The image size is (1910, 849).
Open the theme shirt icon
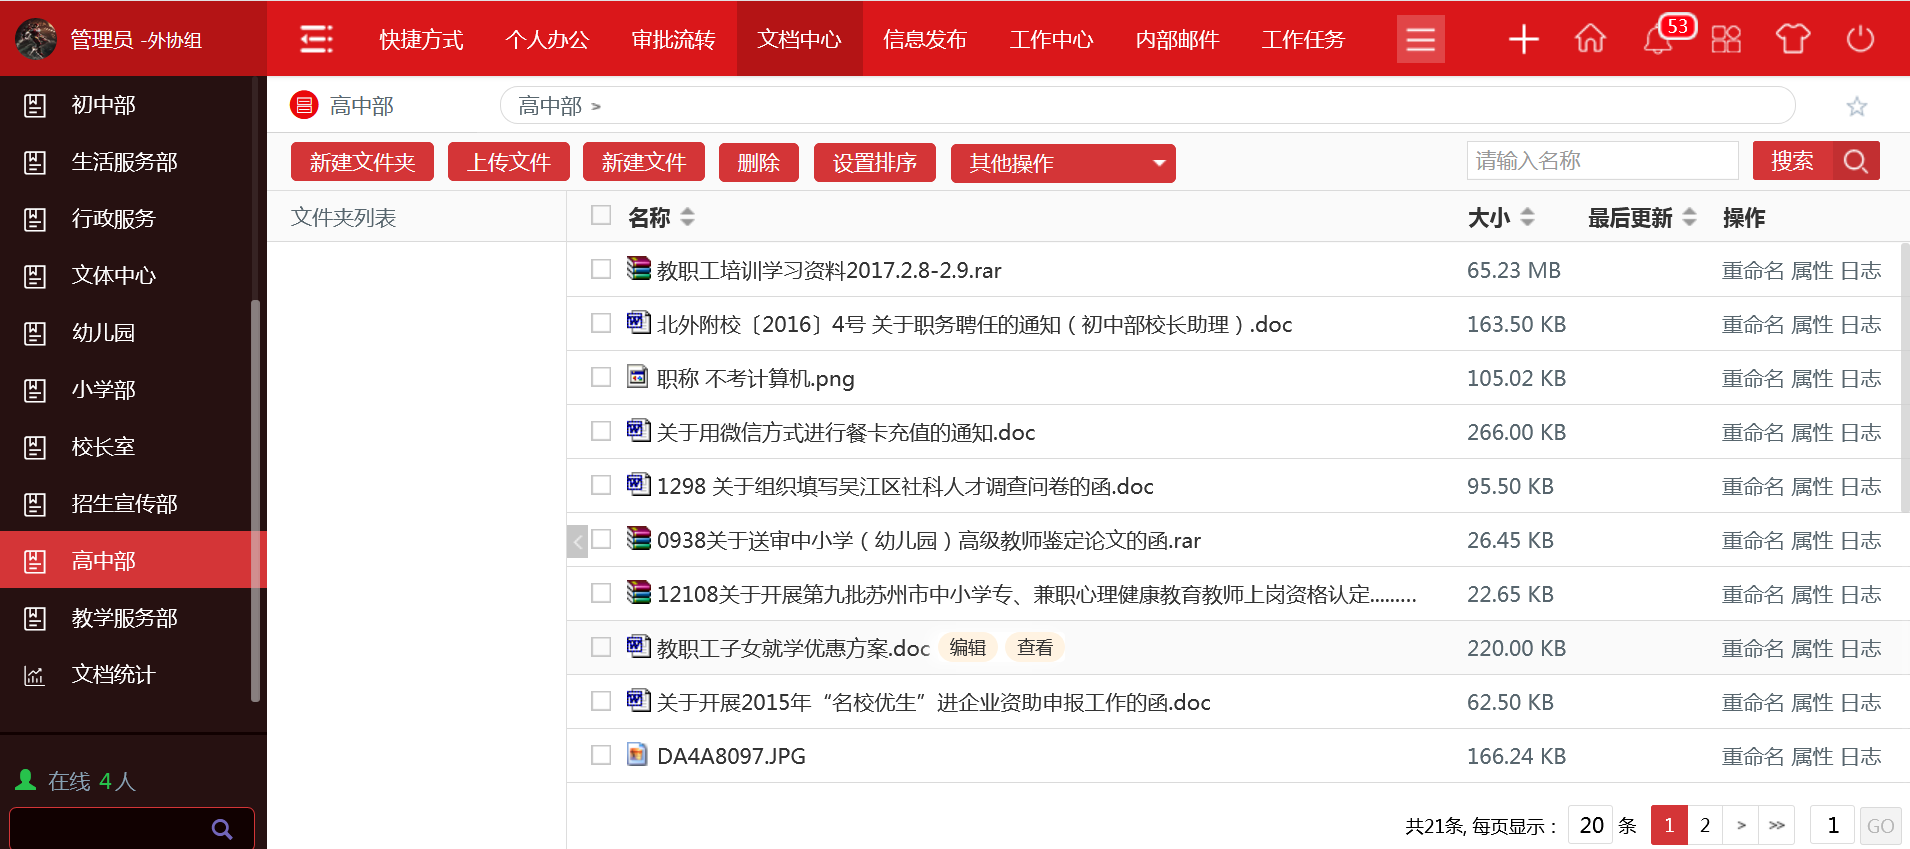1792,39
